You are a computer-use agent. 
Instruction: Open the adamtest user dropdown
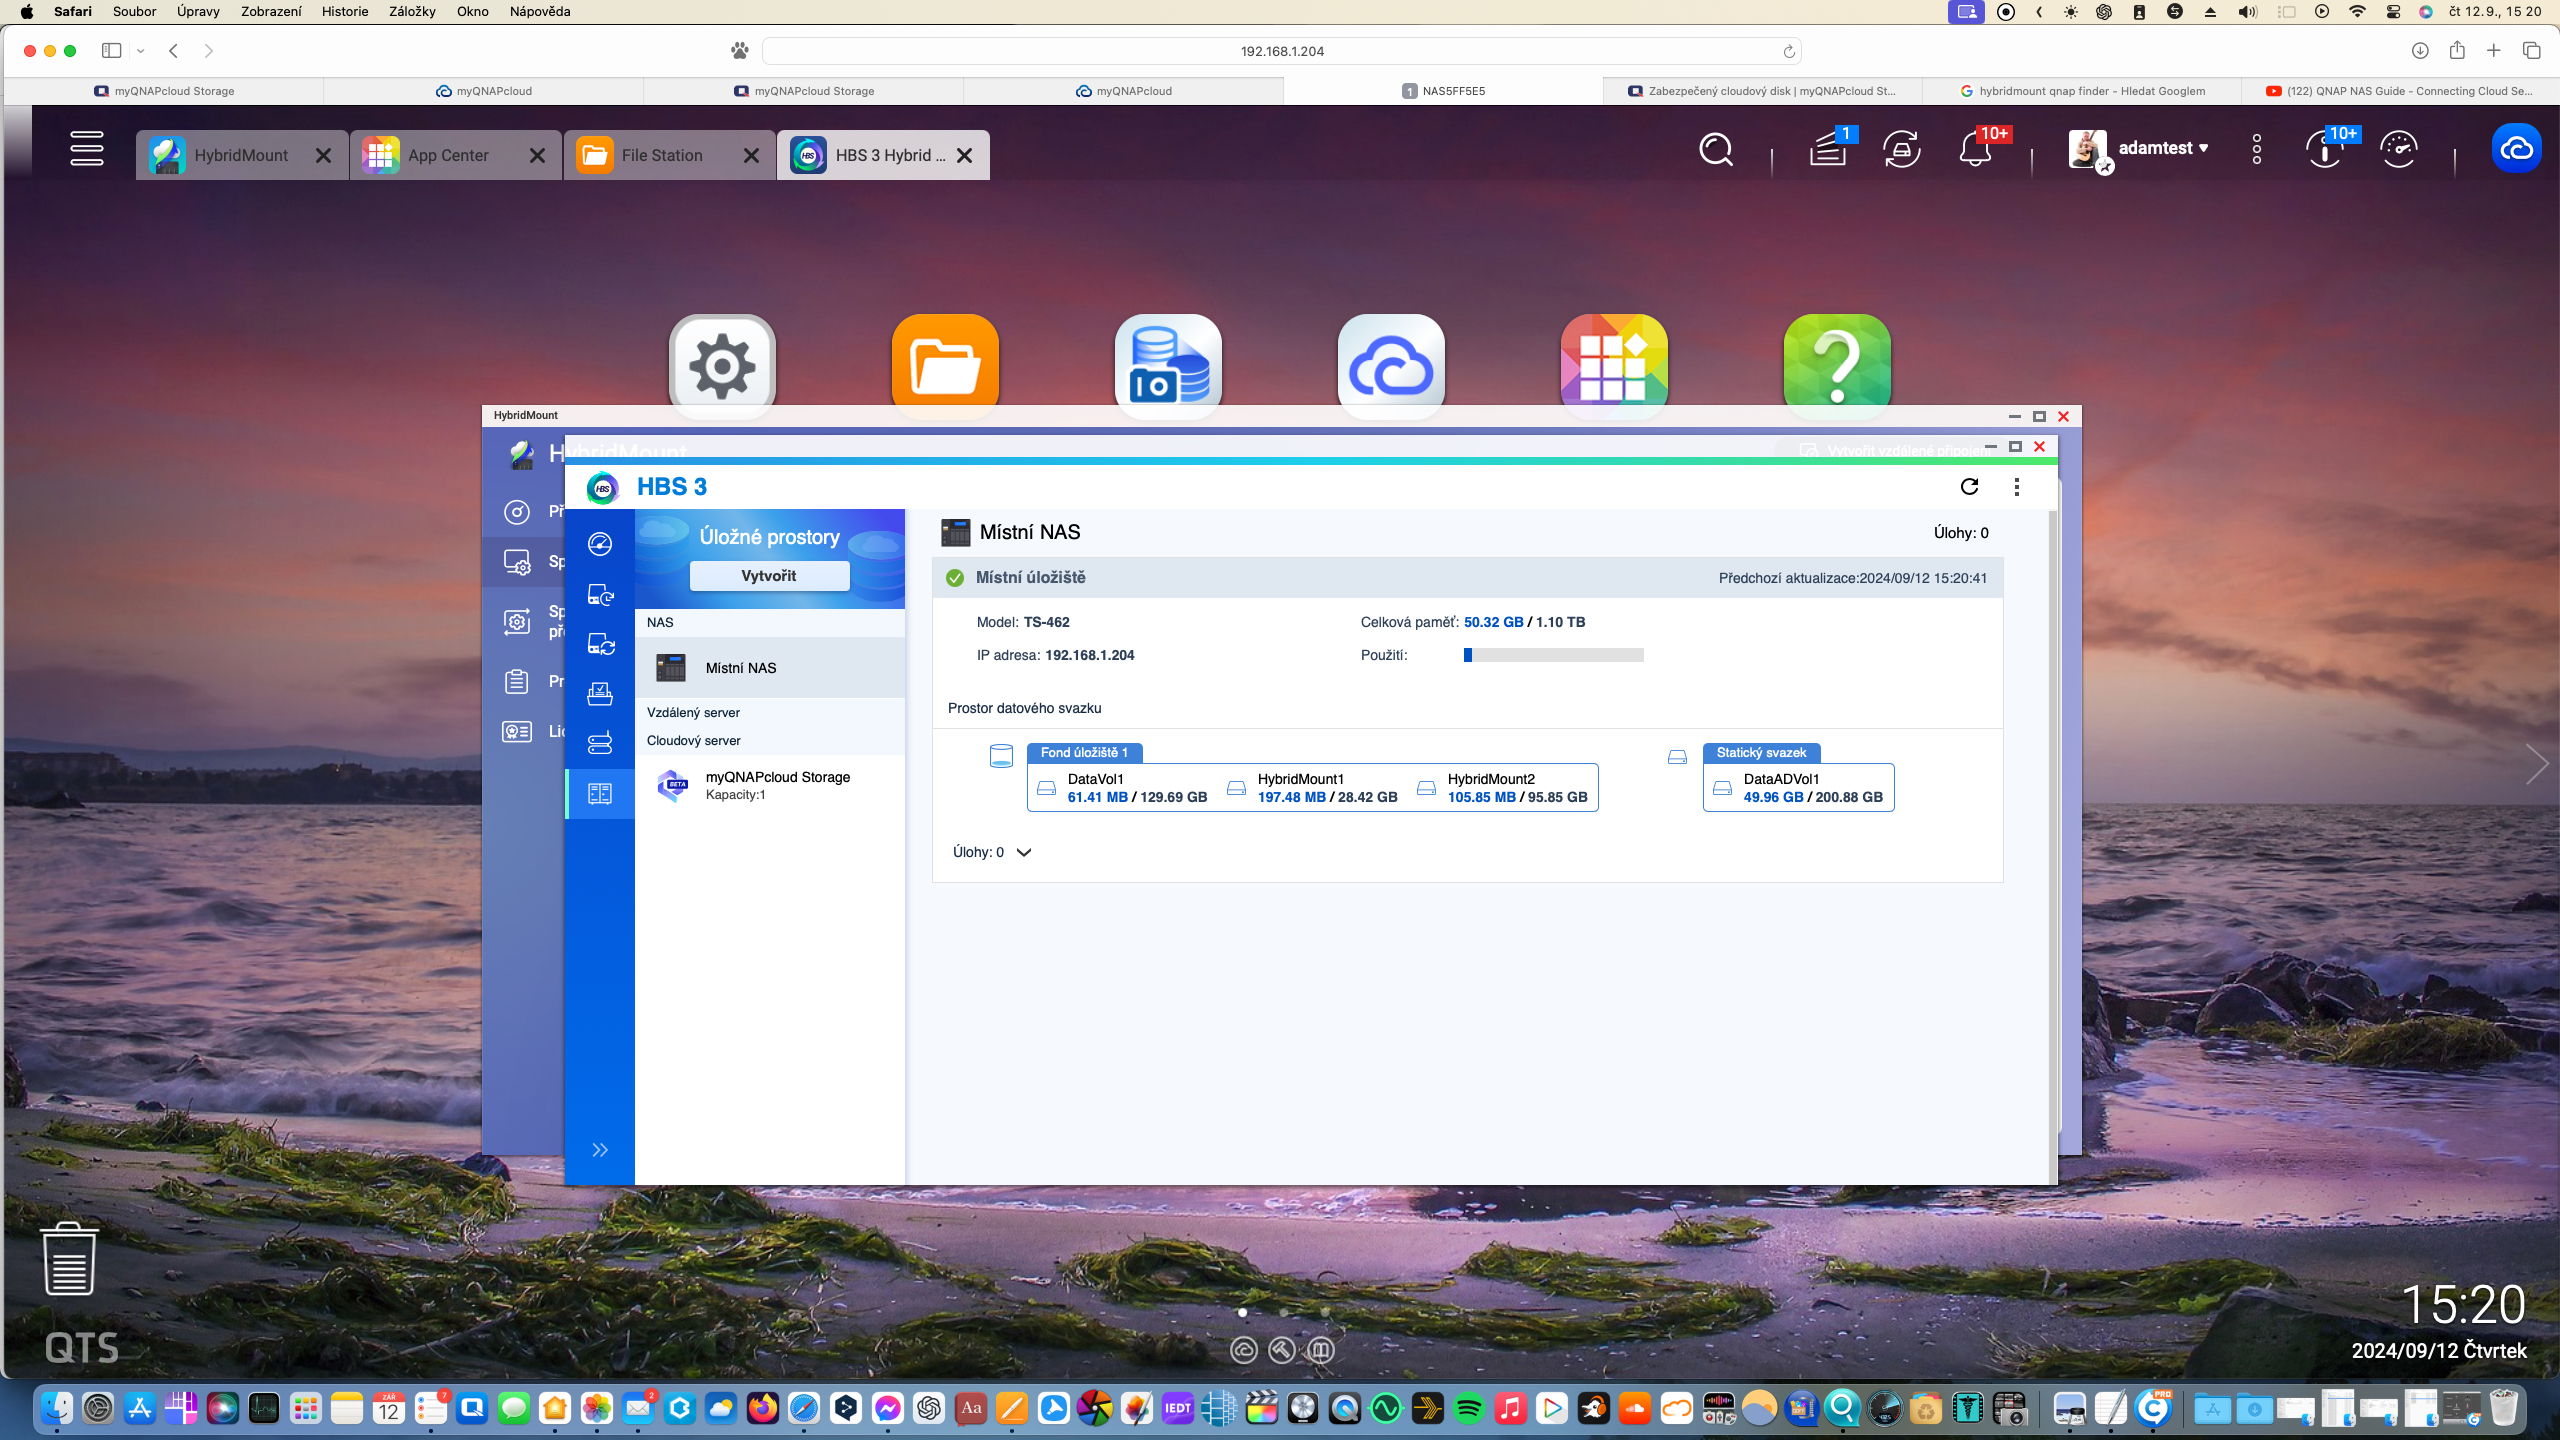click(x=2160, y=148)
